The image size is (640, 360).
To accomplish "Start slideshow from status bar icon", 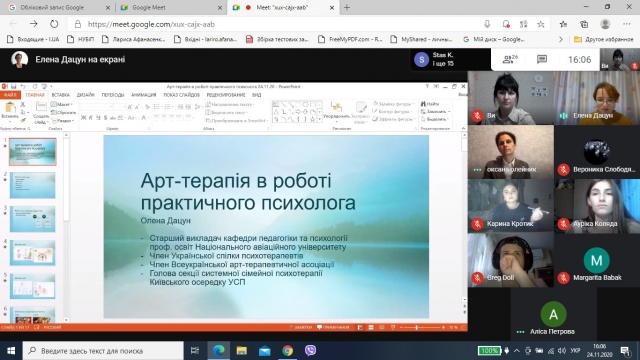I will (x=393, y=327).
